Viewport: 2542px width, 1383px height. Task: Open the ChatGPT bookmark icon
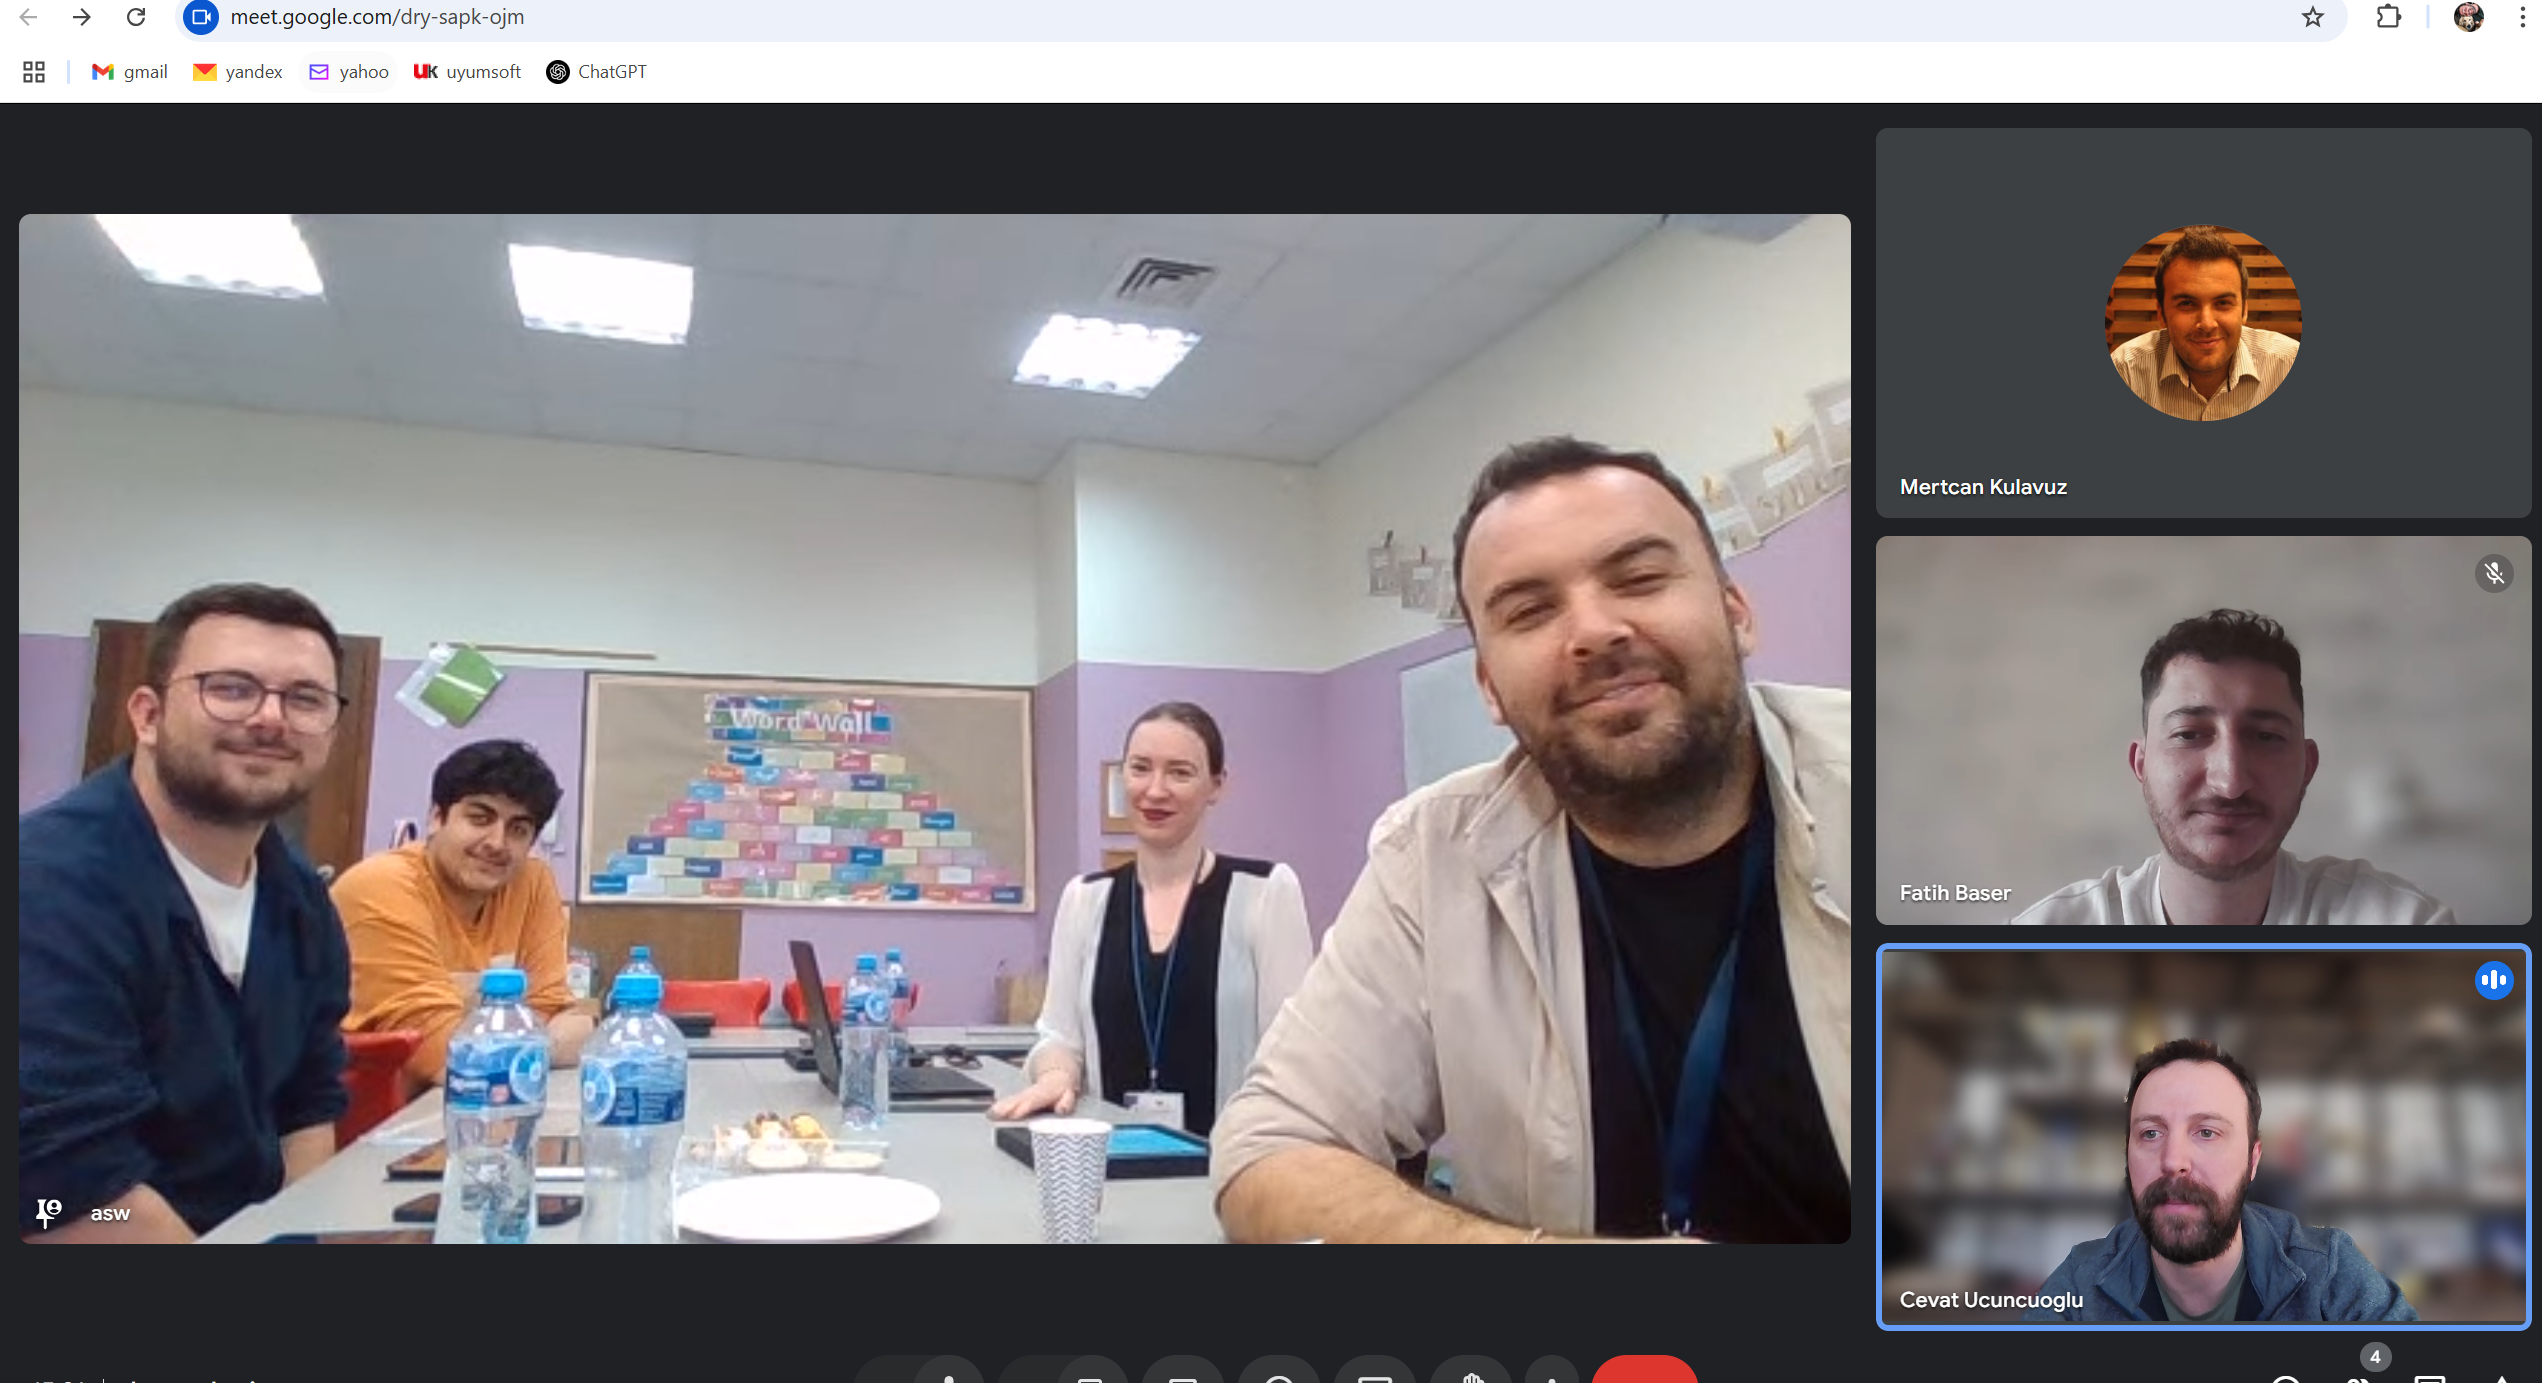pos(558,72)
